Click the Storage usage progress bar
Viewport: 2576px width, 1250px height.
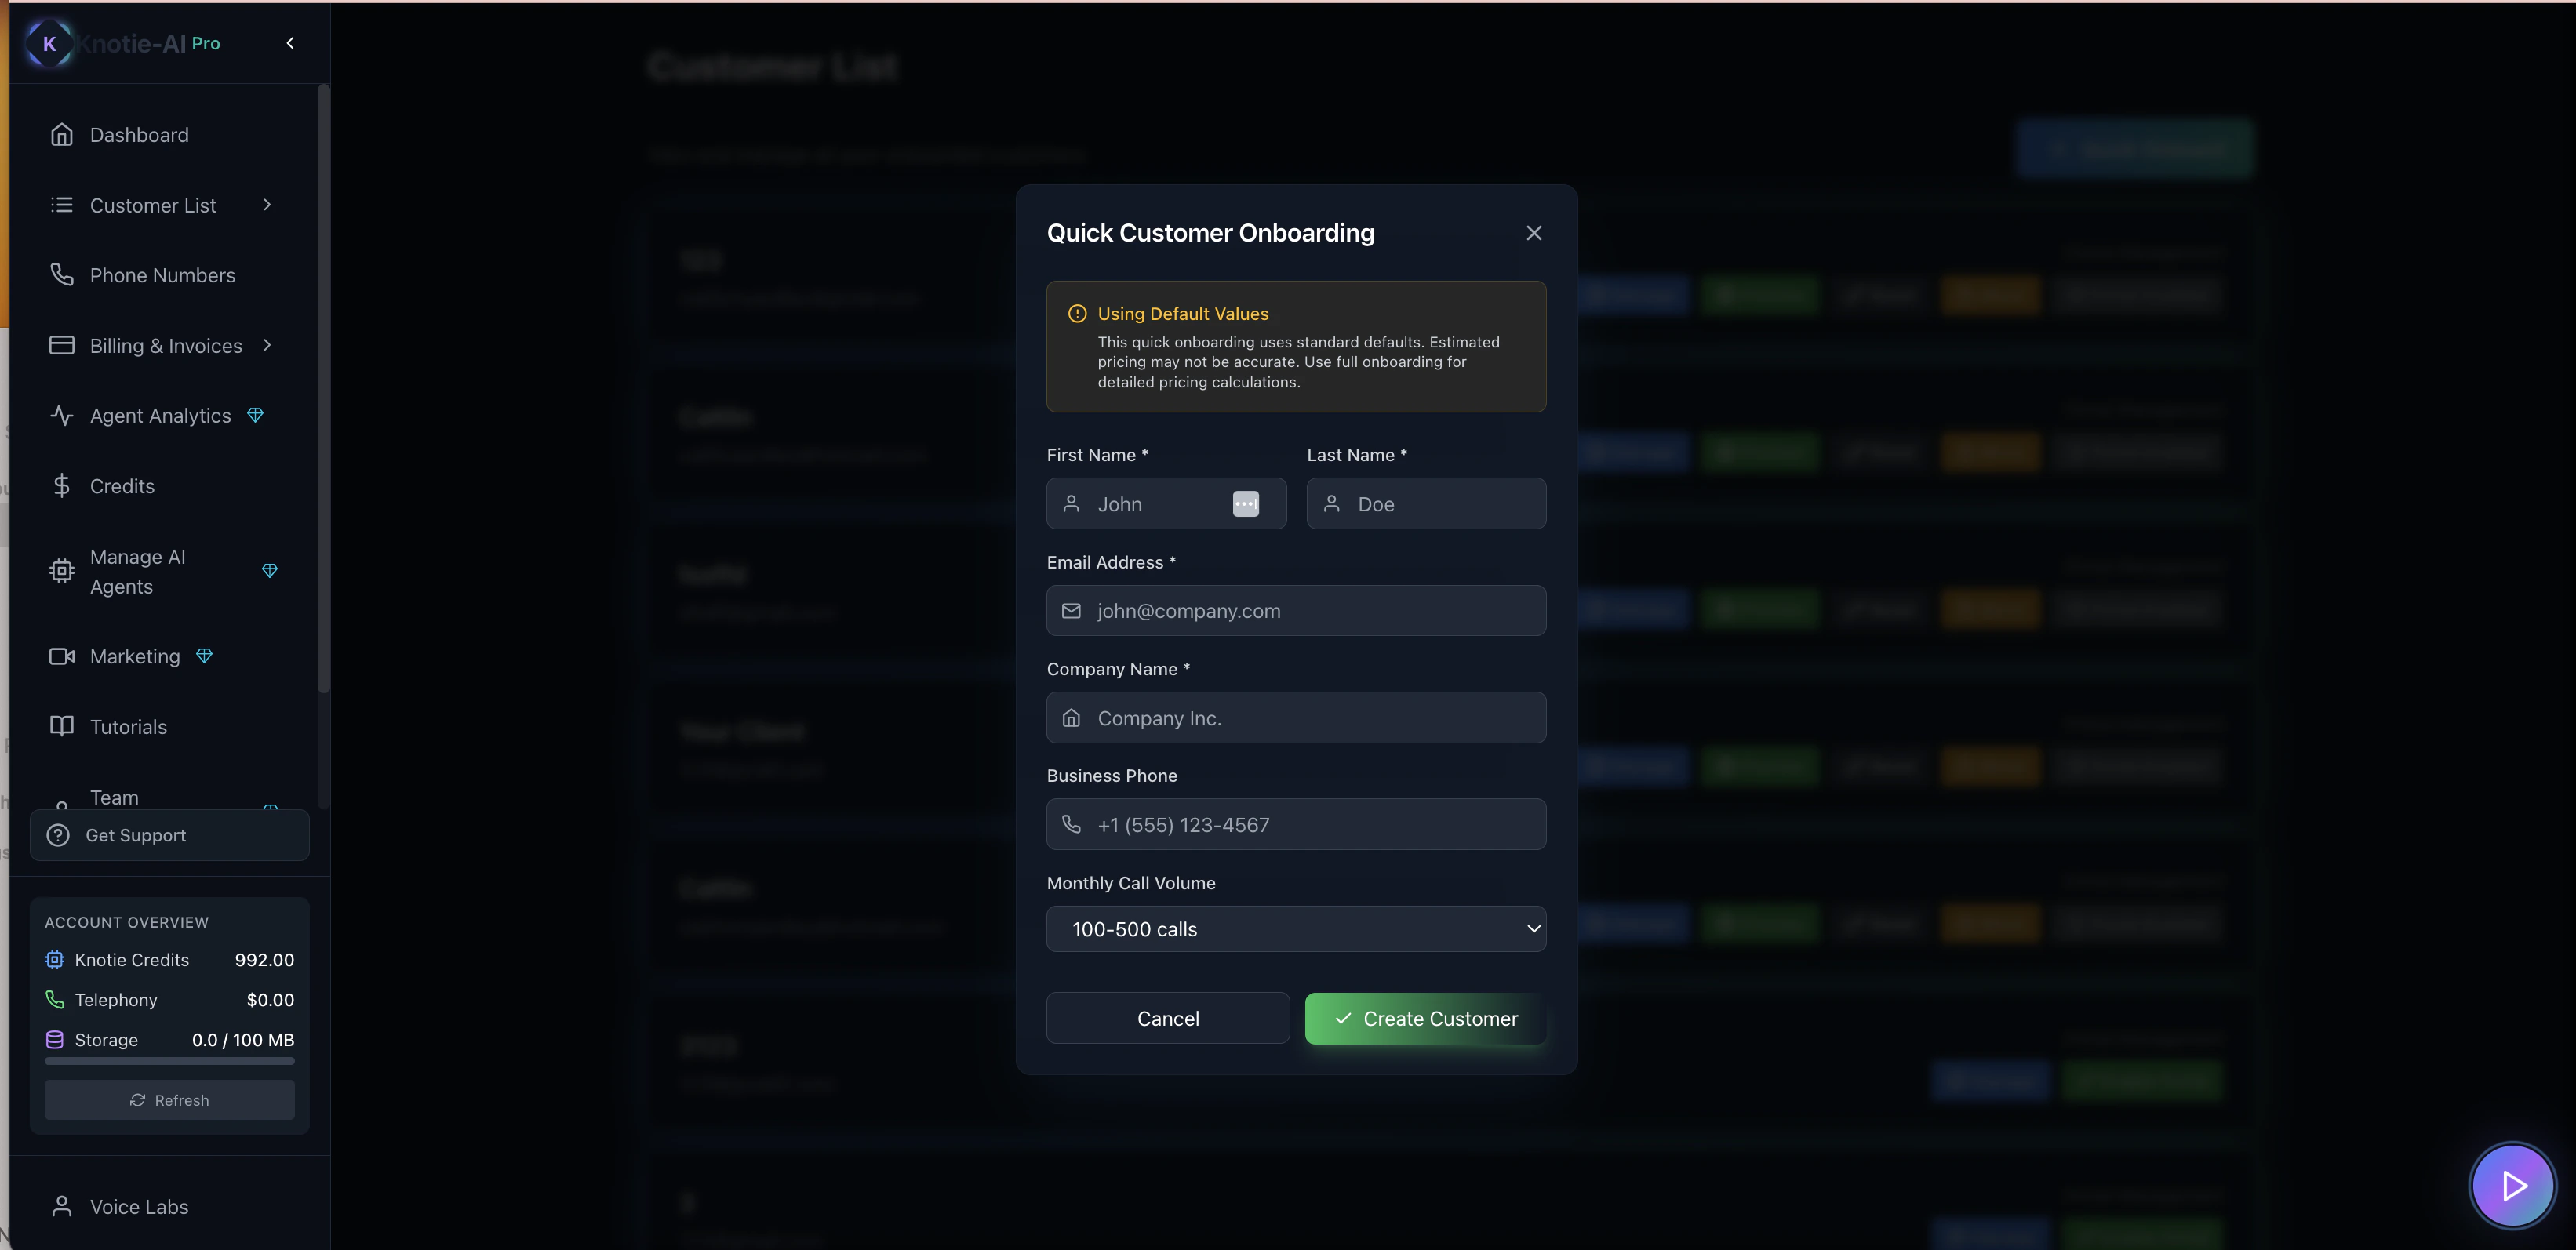point(169,1061)
